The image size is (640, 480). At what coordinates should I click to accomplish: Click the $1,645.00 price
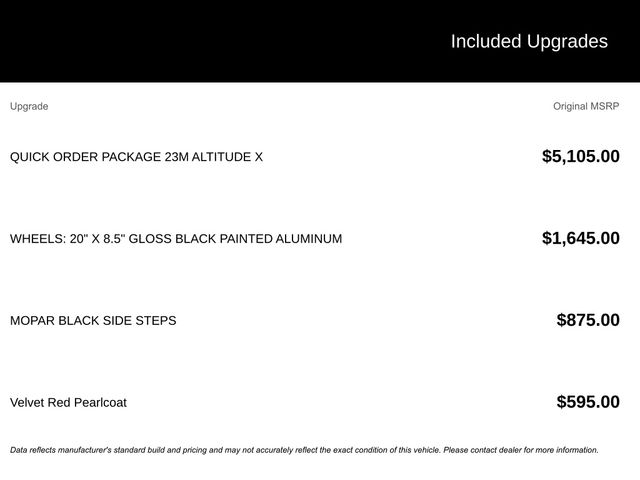coord(581,238)
